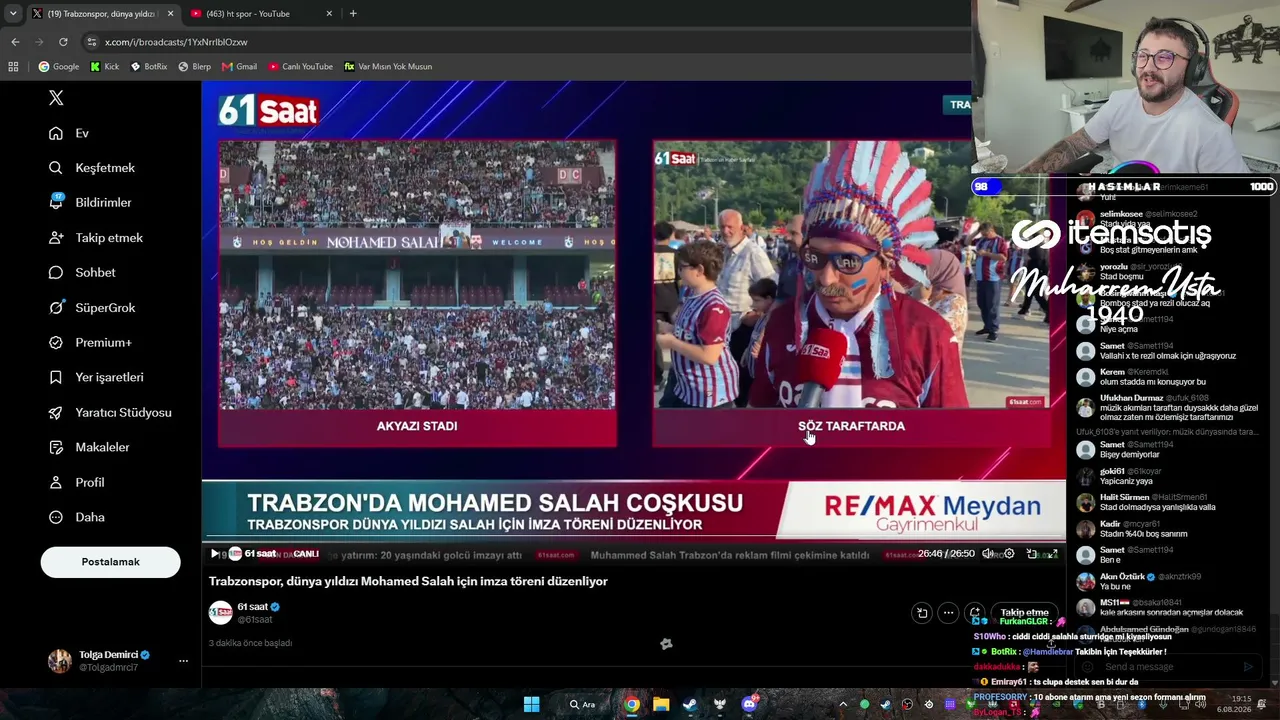Click the Tolga Demirci profile avatar
1280x720 pixels.
pyautogui.click(x=60, y=661)
